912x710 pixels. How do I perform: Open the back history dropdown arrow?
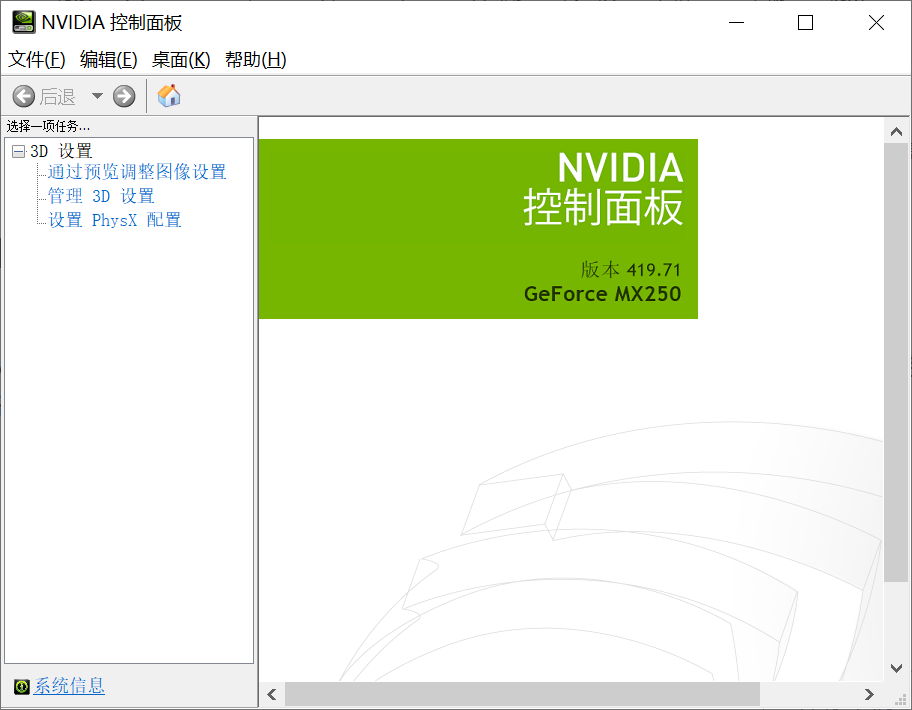tap(97, 96)
